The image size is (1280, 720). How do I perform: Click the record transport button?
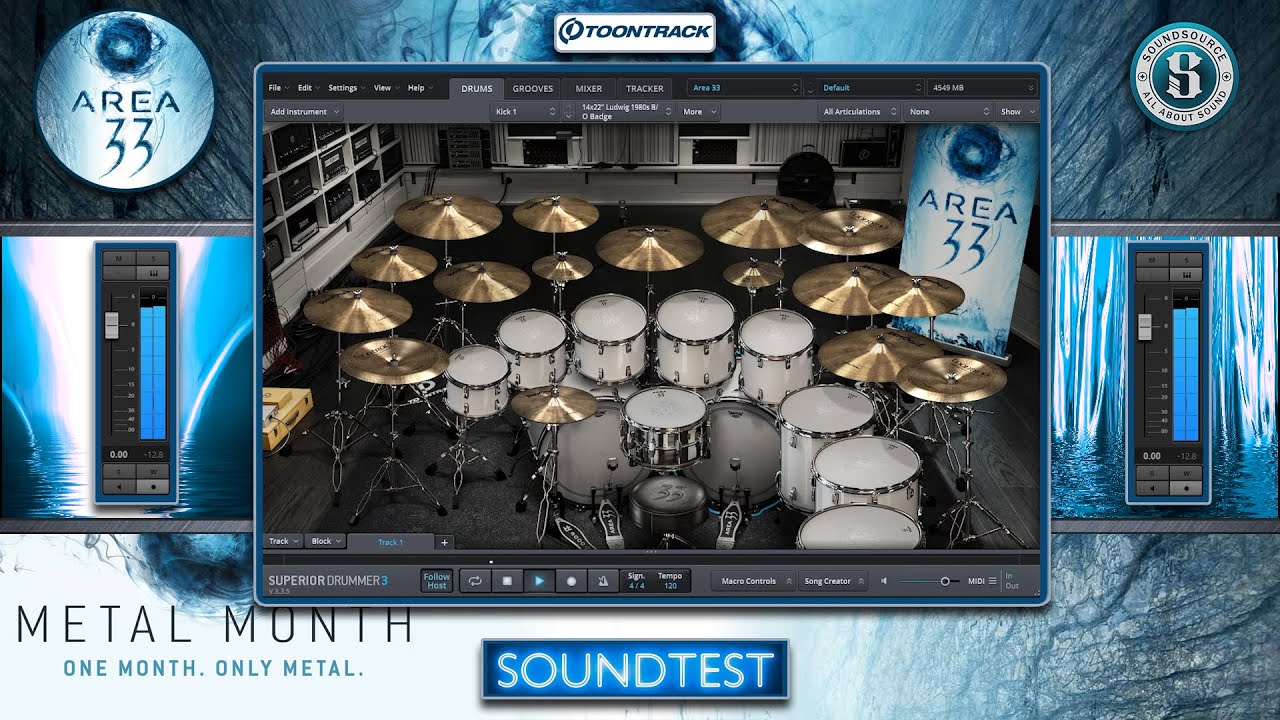(571, 581)
